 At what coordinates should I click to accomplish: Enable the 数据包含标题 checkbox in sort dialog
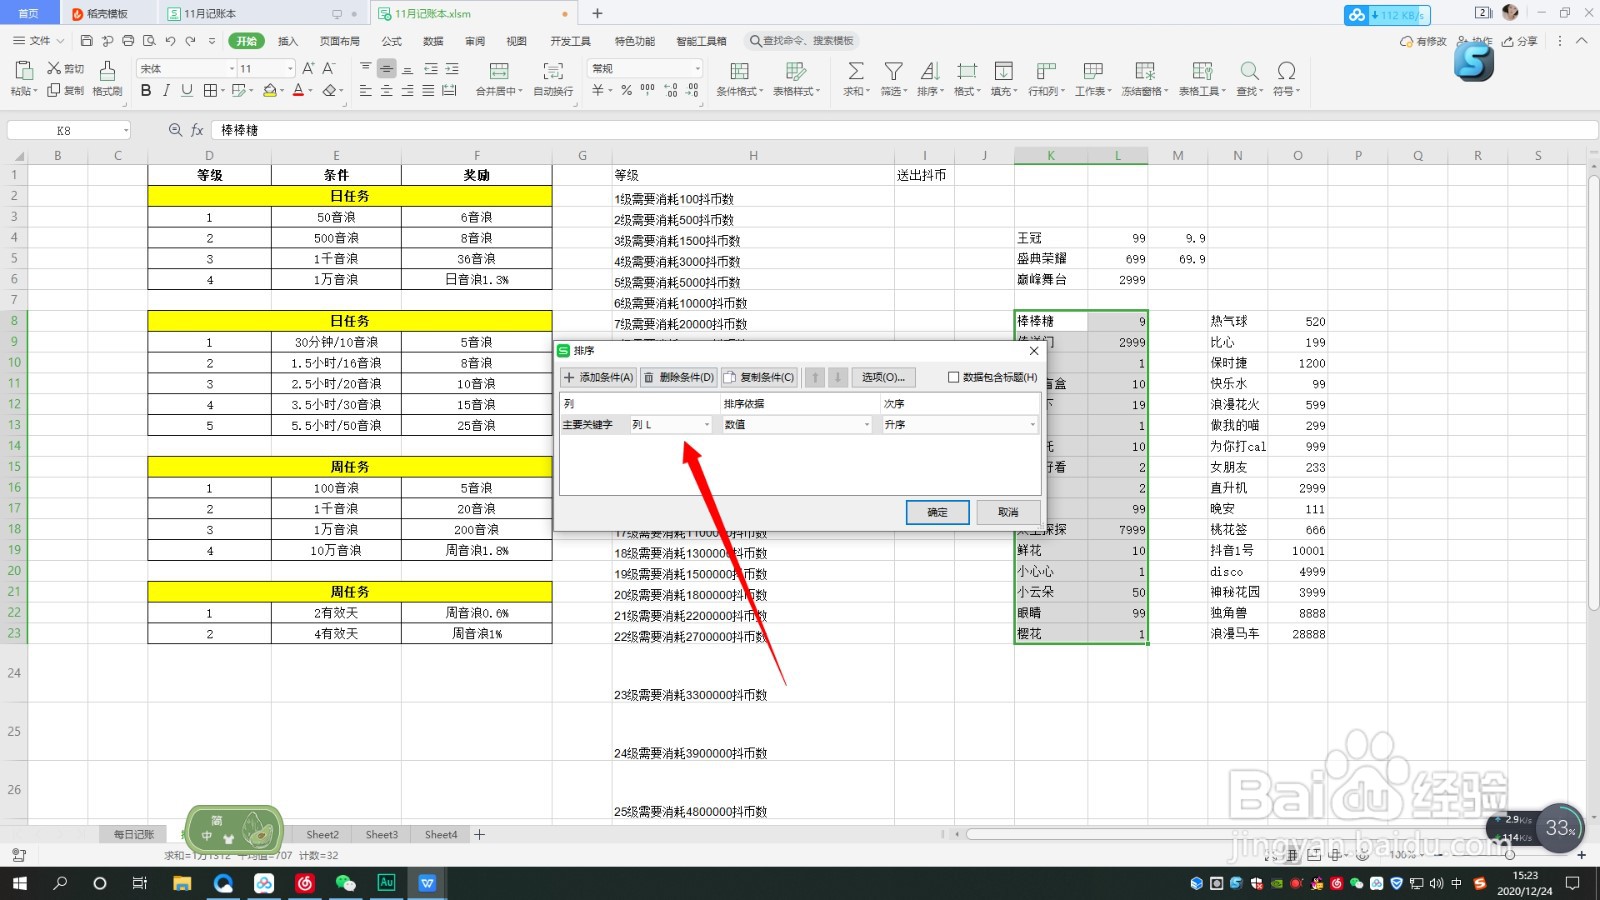[955, 377]
